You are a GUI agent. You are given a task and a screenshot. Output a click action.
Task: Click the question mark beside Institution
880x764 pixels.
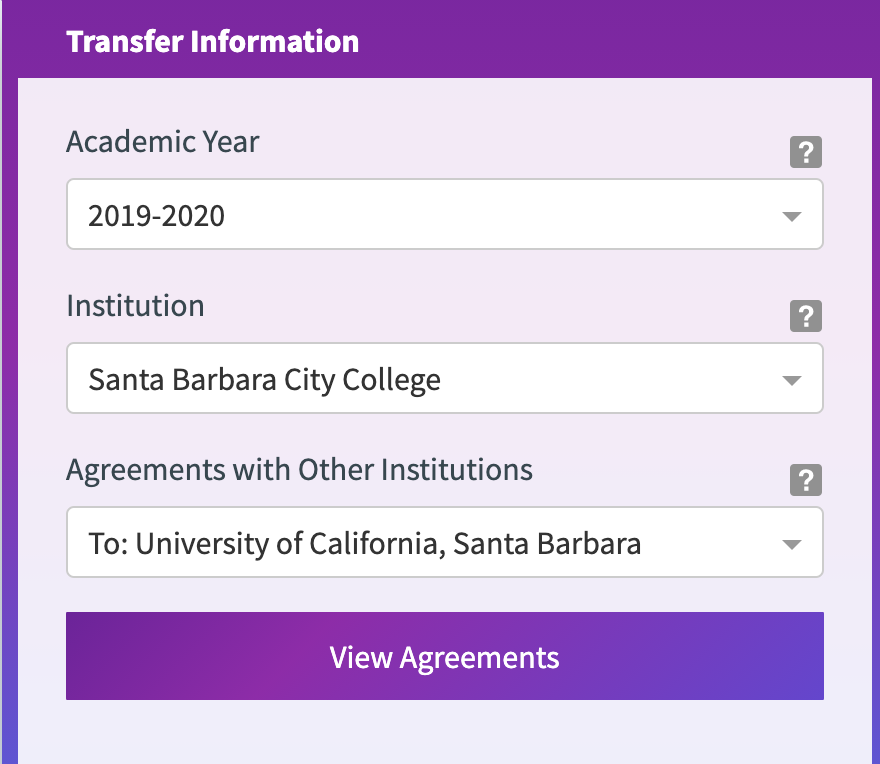806,316
